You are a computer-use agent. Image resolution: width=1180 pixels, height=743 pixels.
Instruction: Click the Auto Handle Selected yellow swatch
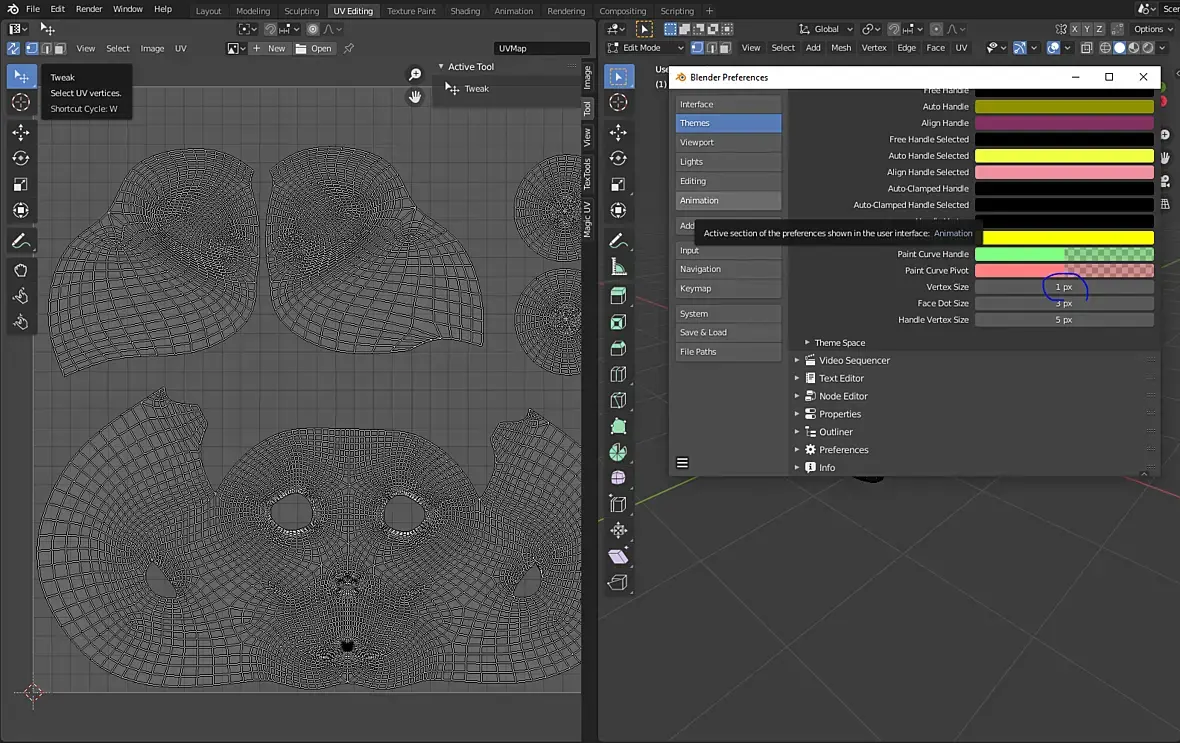point(1063,156)
